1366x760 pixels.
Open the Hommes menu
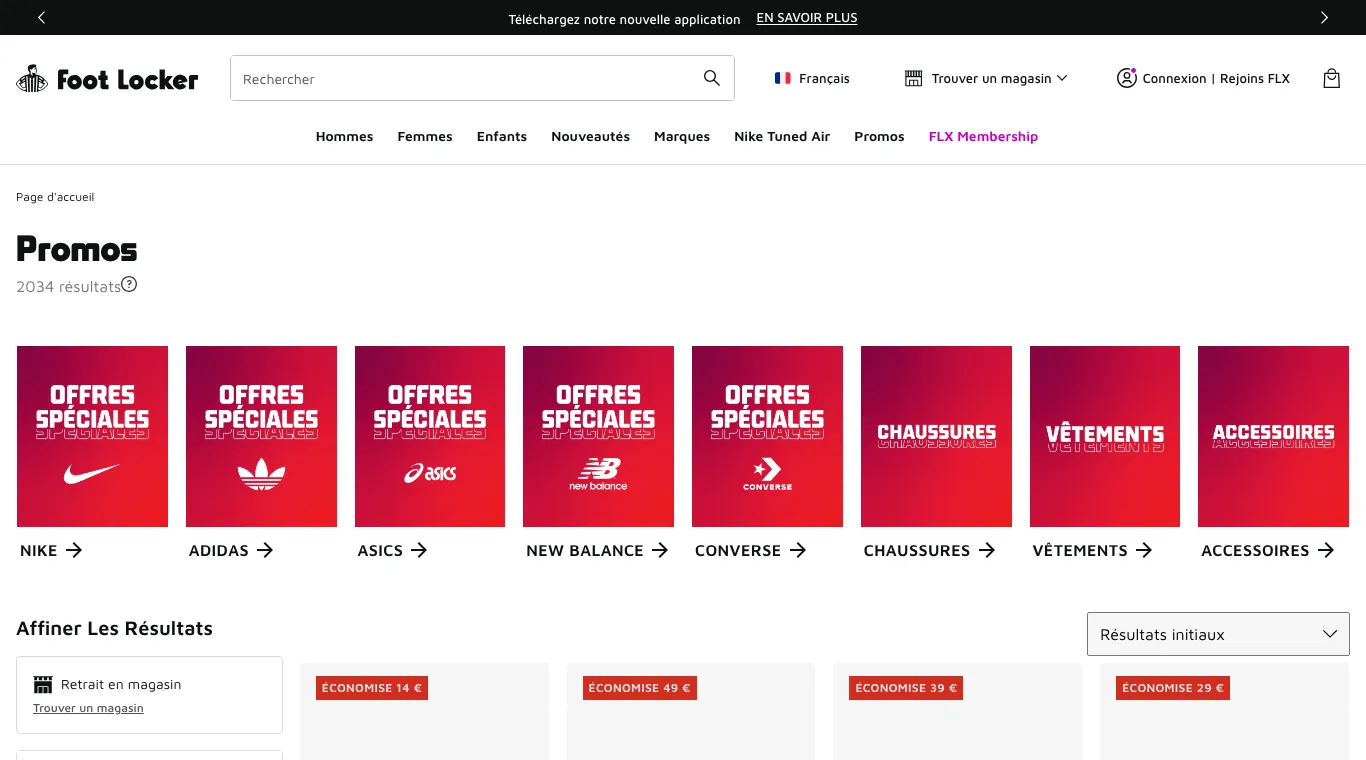click(344, 136)
